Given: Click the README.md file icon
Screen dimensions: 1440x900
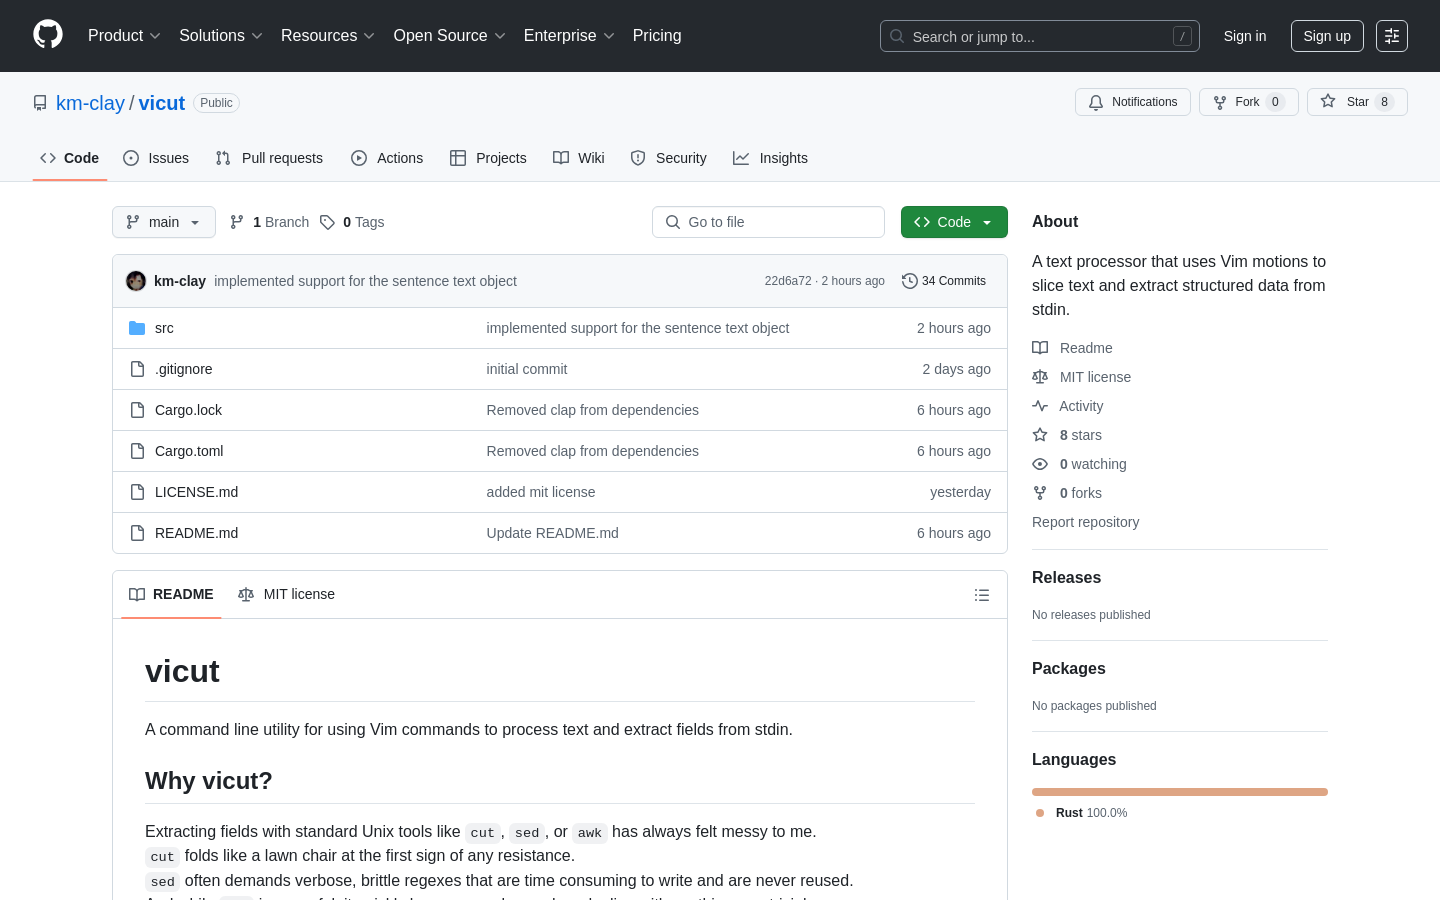Looking at the screenshot, I should 137,533.
